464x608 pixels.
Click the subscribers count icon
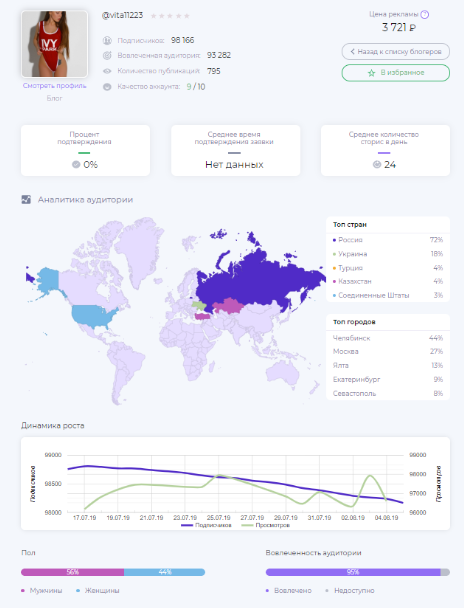107,40
